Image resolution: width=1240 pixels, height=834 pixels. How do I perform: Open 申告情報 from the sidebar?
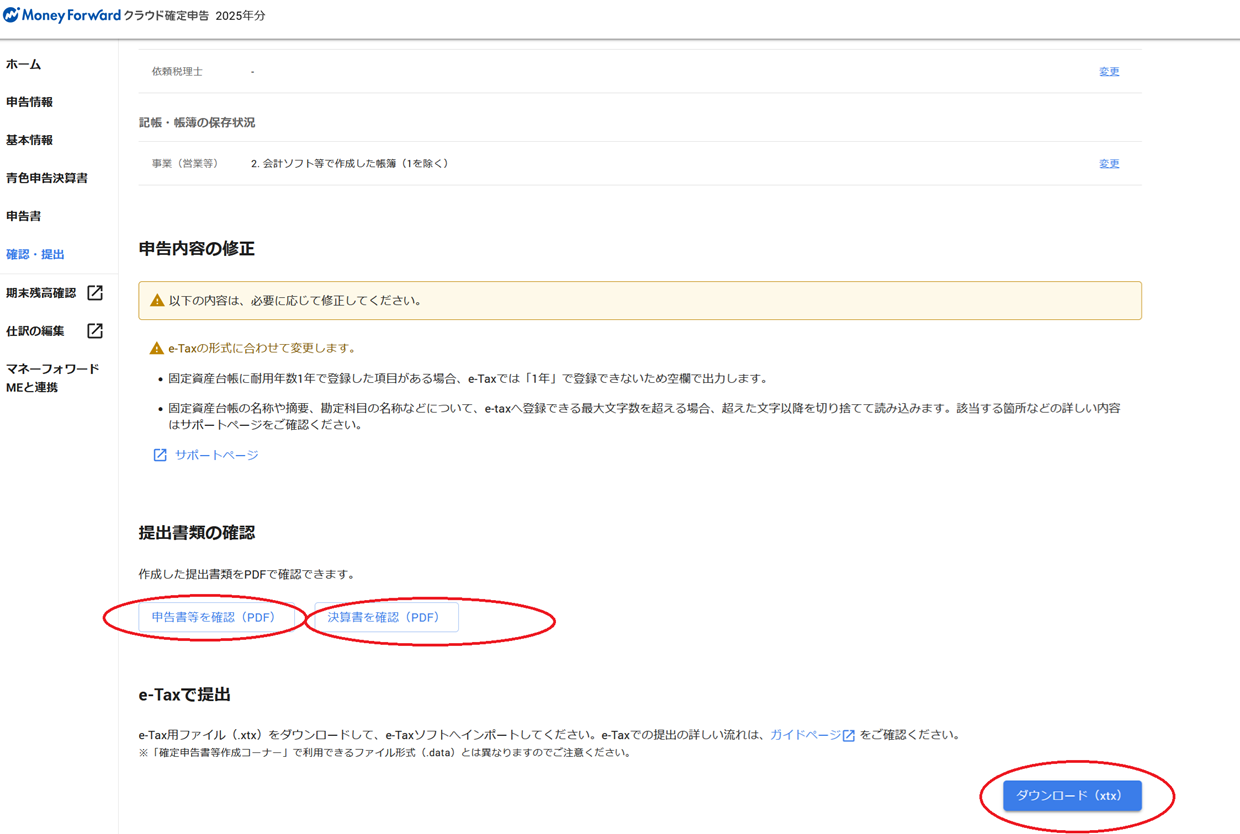point(30,101)
